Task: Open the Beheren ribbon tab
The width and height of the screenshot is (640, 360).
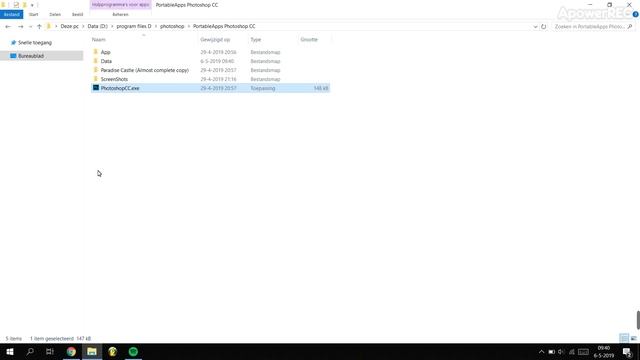Action: (x=120, y=14)
